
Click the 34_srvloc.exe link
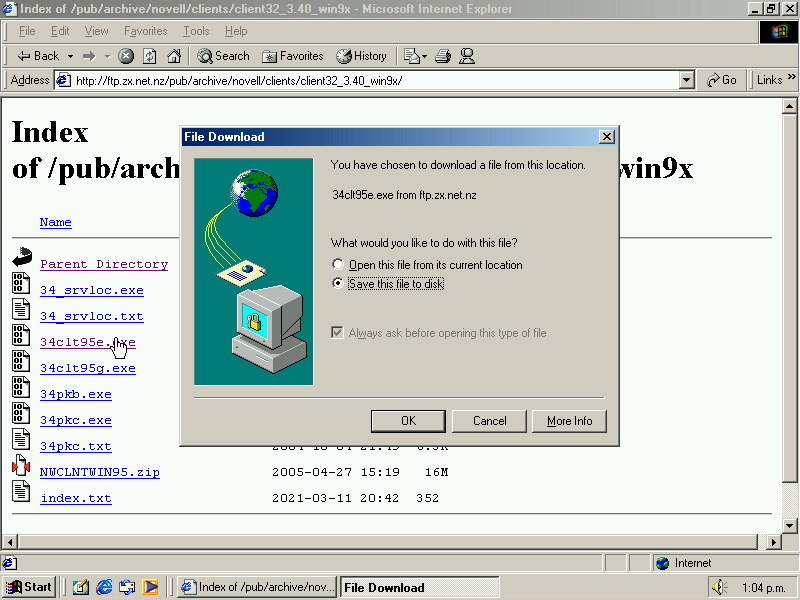tap(92, 290)
